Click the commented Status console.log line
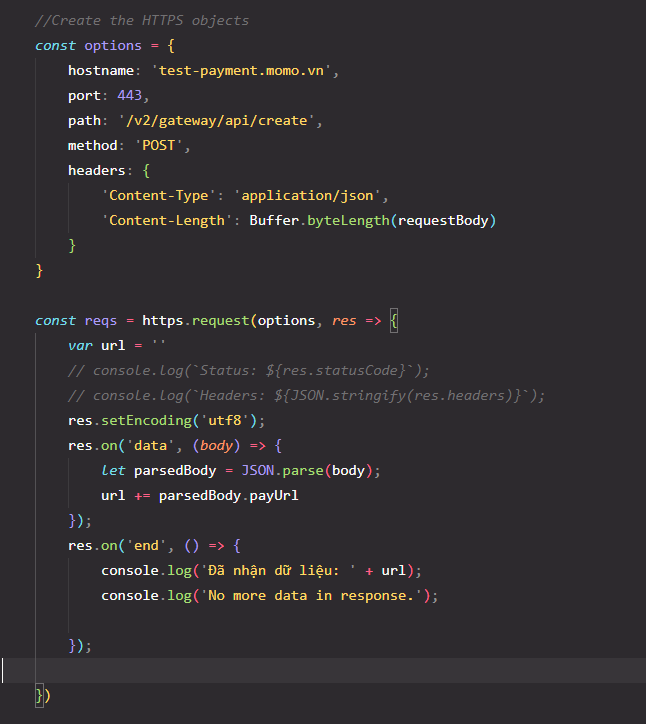 [249, 370]
